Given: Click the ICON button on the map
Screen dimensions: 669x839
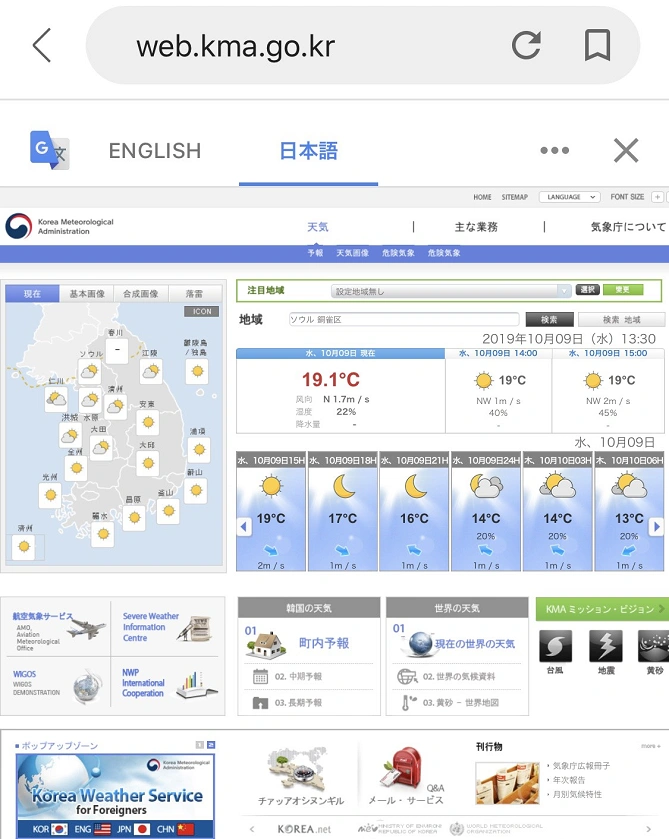Looking at the screenshot, I should 202,311.
